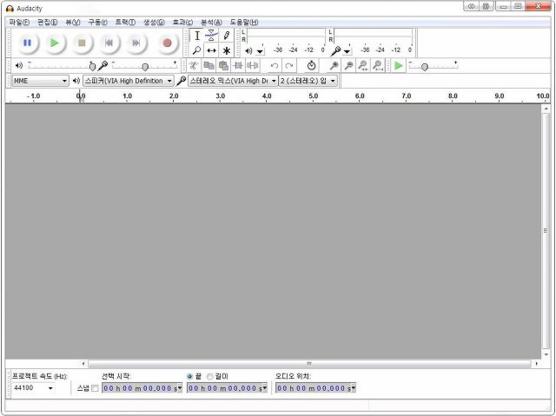Click the selection end time field
The width and height of the screenshot is (556, 416).
point(227,388)
